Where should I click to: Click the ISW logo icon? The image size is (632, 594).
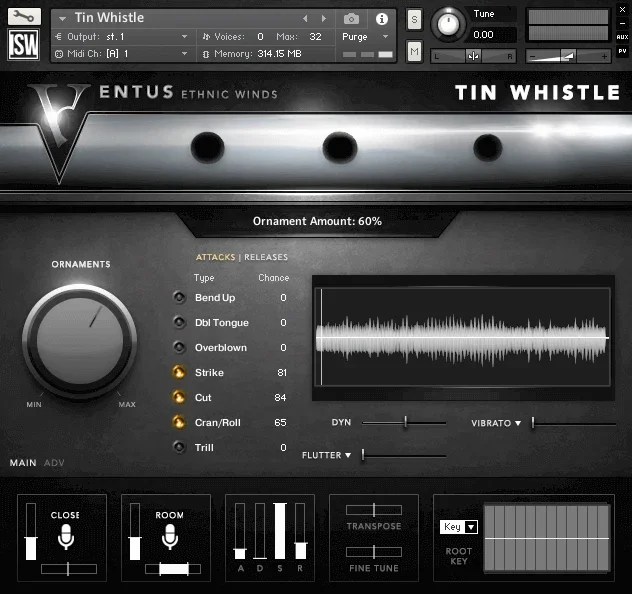[24, 44]
